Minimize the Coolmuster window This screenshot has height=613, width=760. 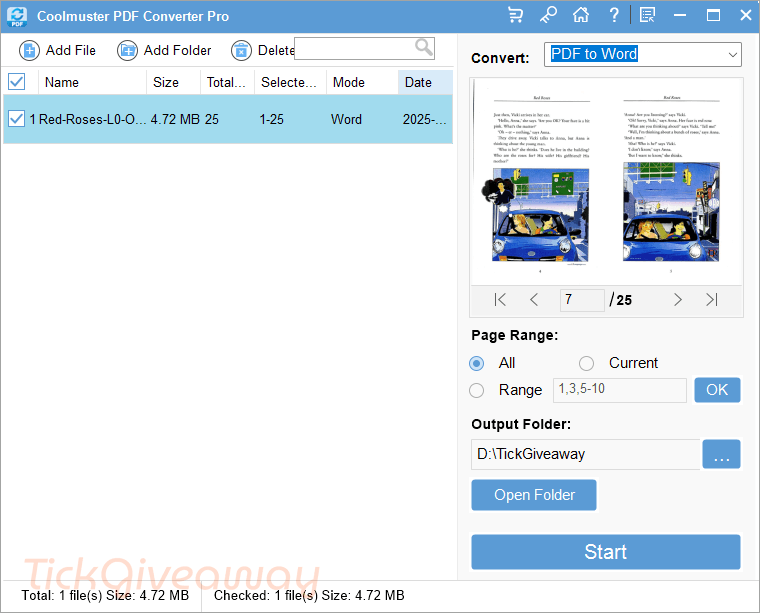click(x=680, y=16)
